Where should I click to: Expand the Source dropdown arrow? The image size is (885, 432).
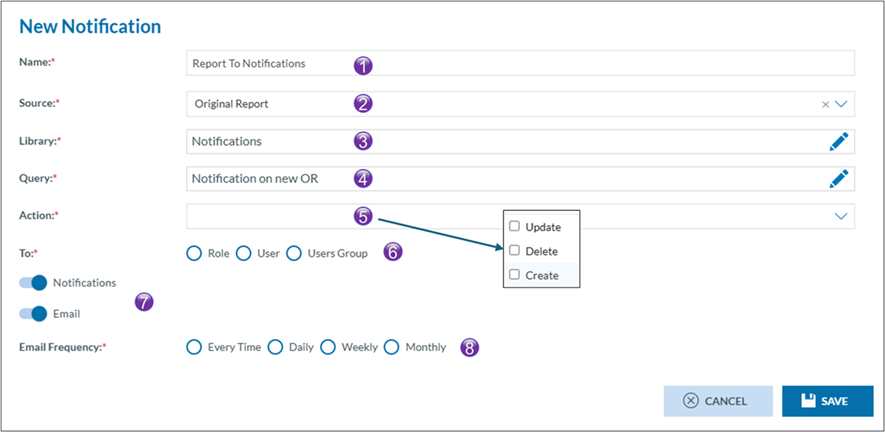click(841, 104)
